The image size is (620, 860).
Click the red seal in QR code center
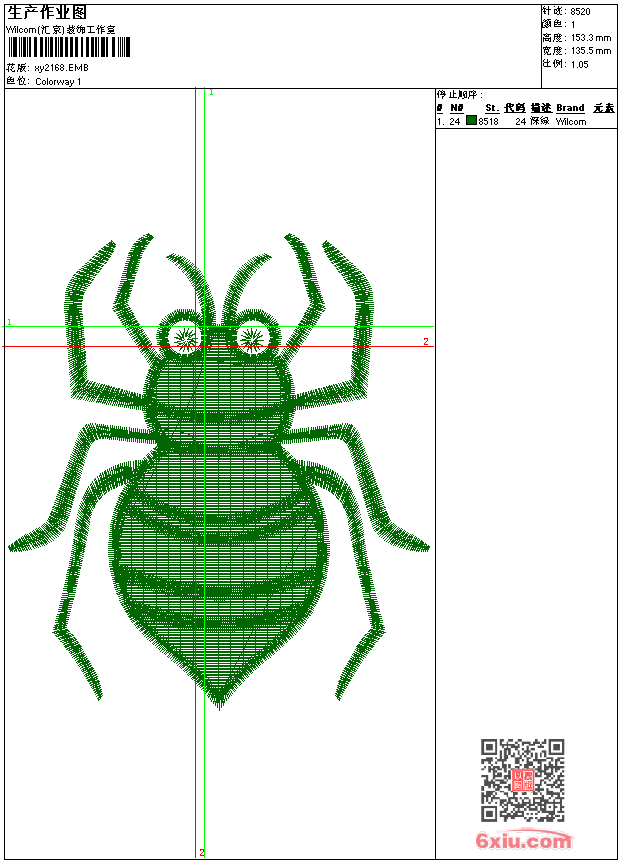click(522, 781)
